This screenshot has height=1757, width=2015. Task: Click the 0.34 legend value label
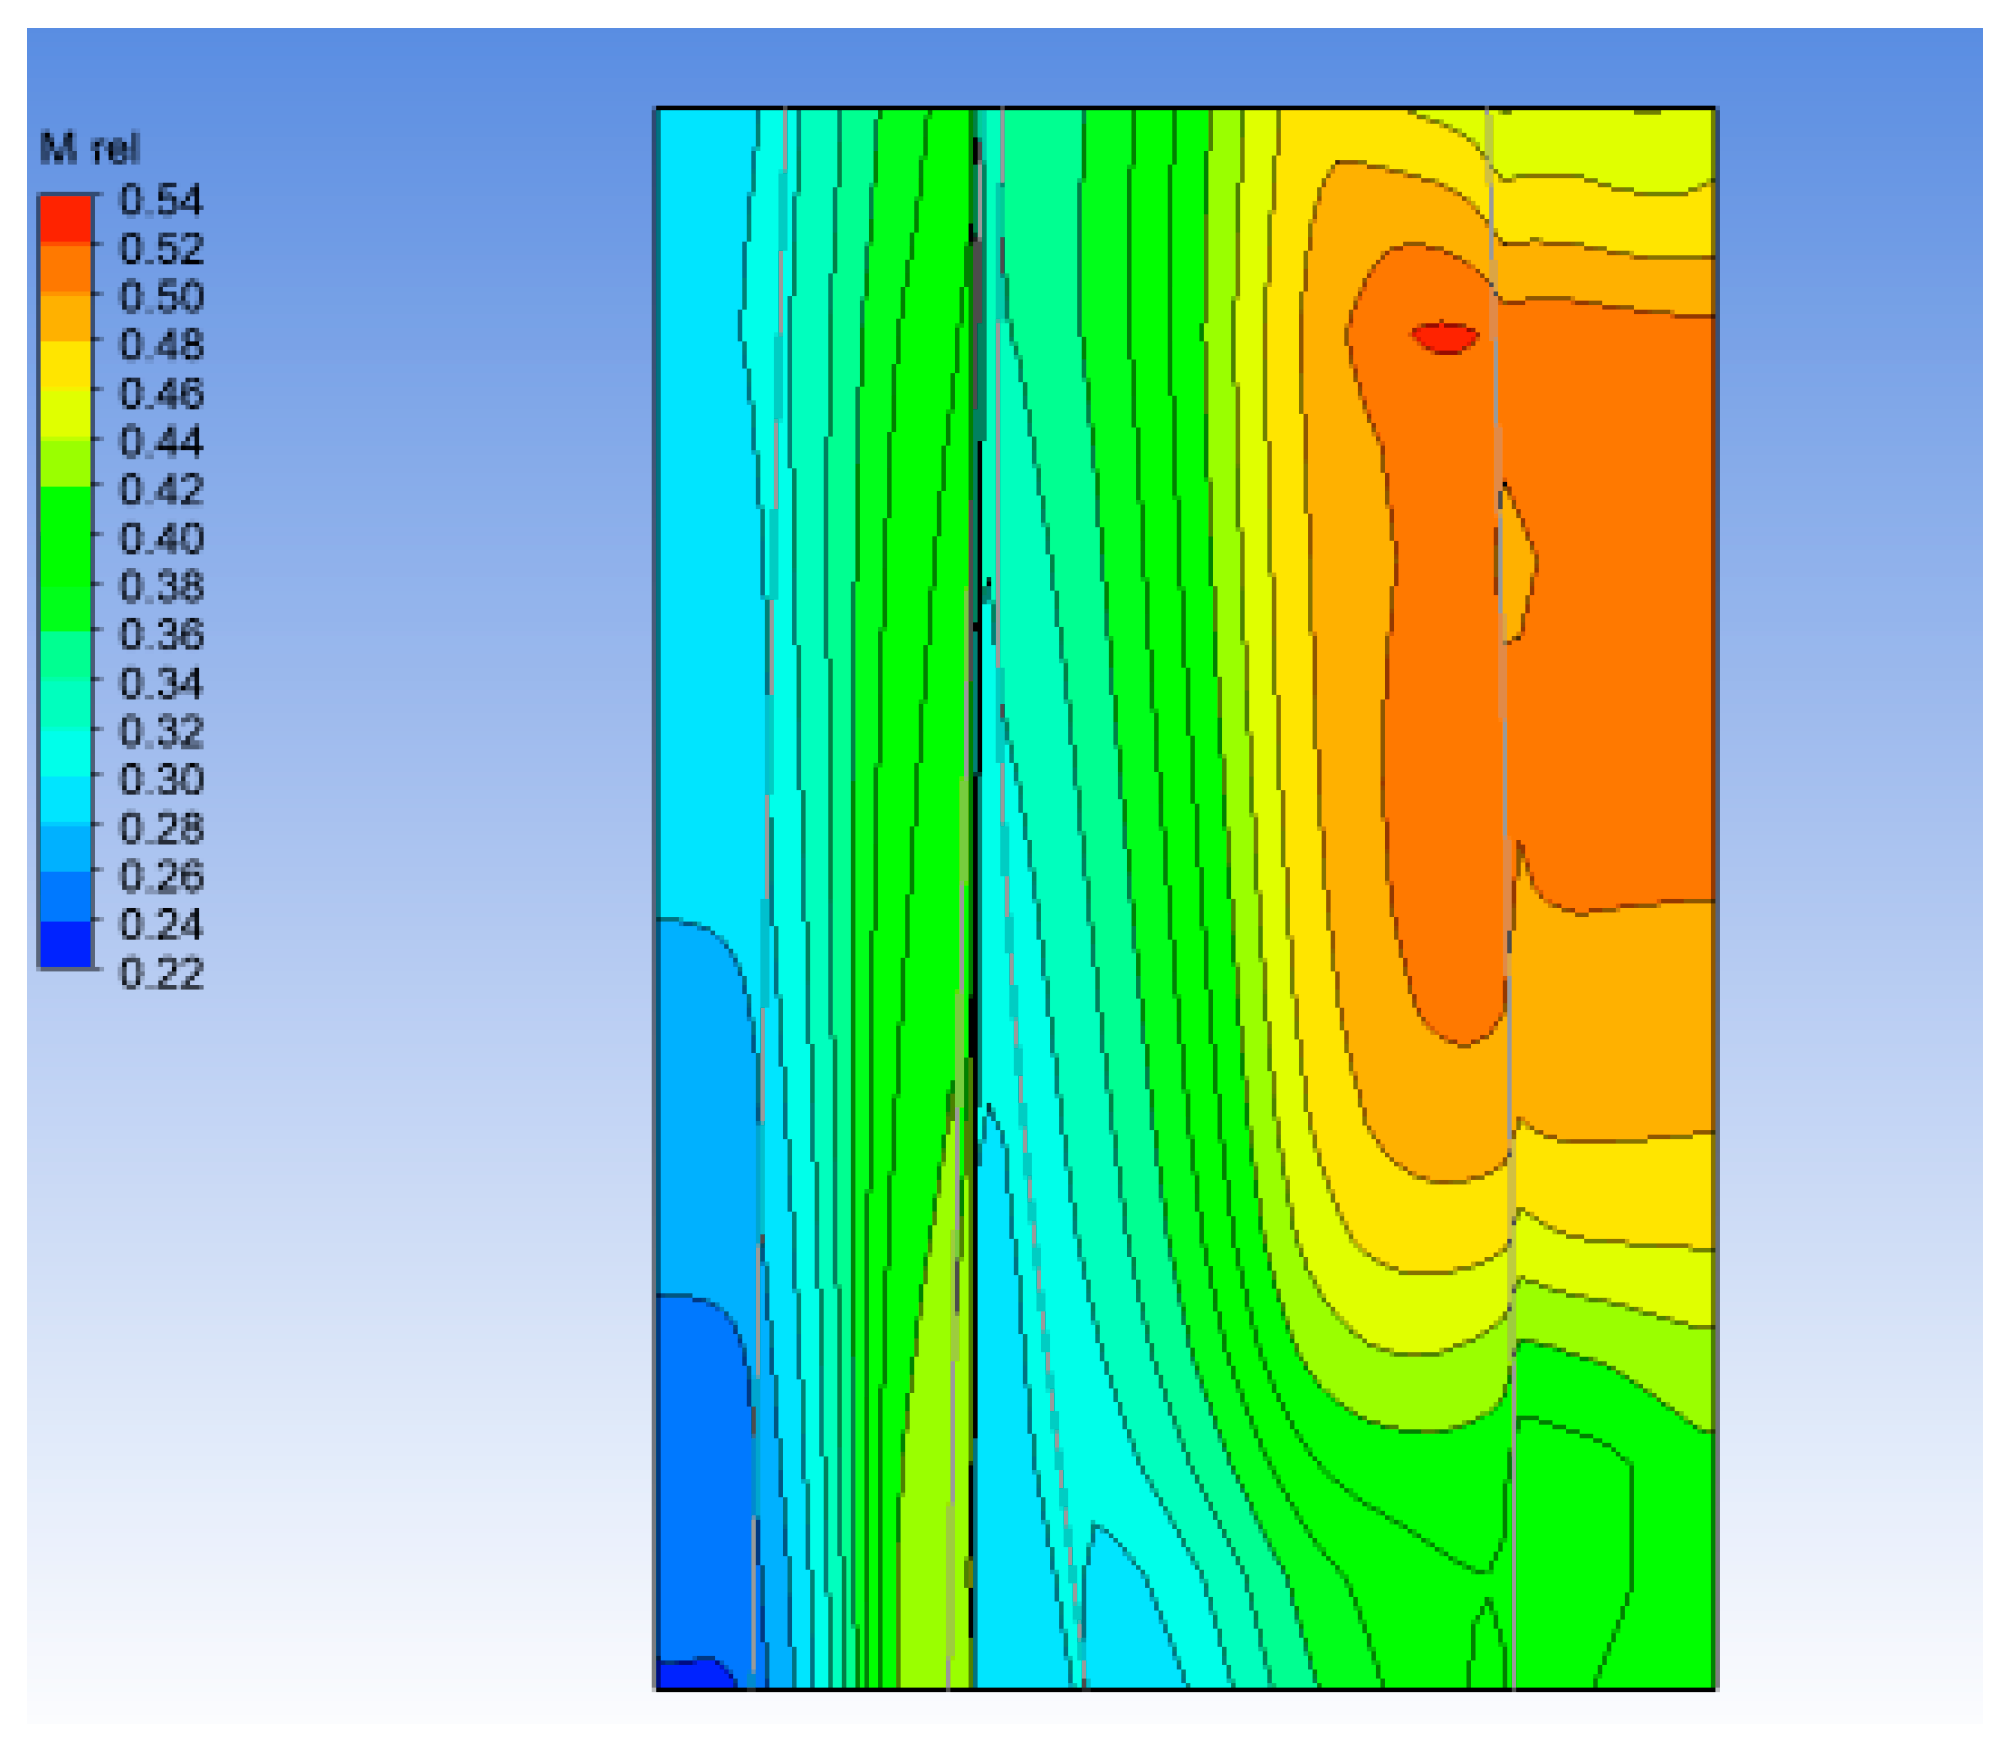click(x=160, y=683)
